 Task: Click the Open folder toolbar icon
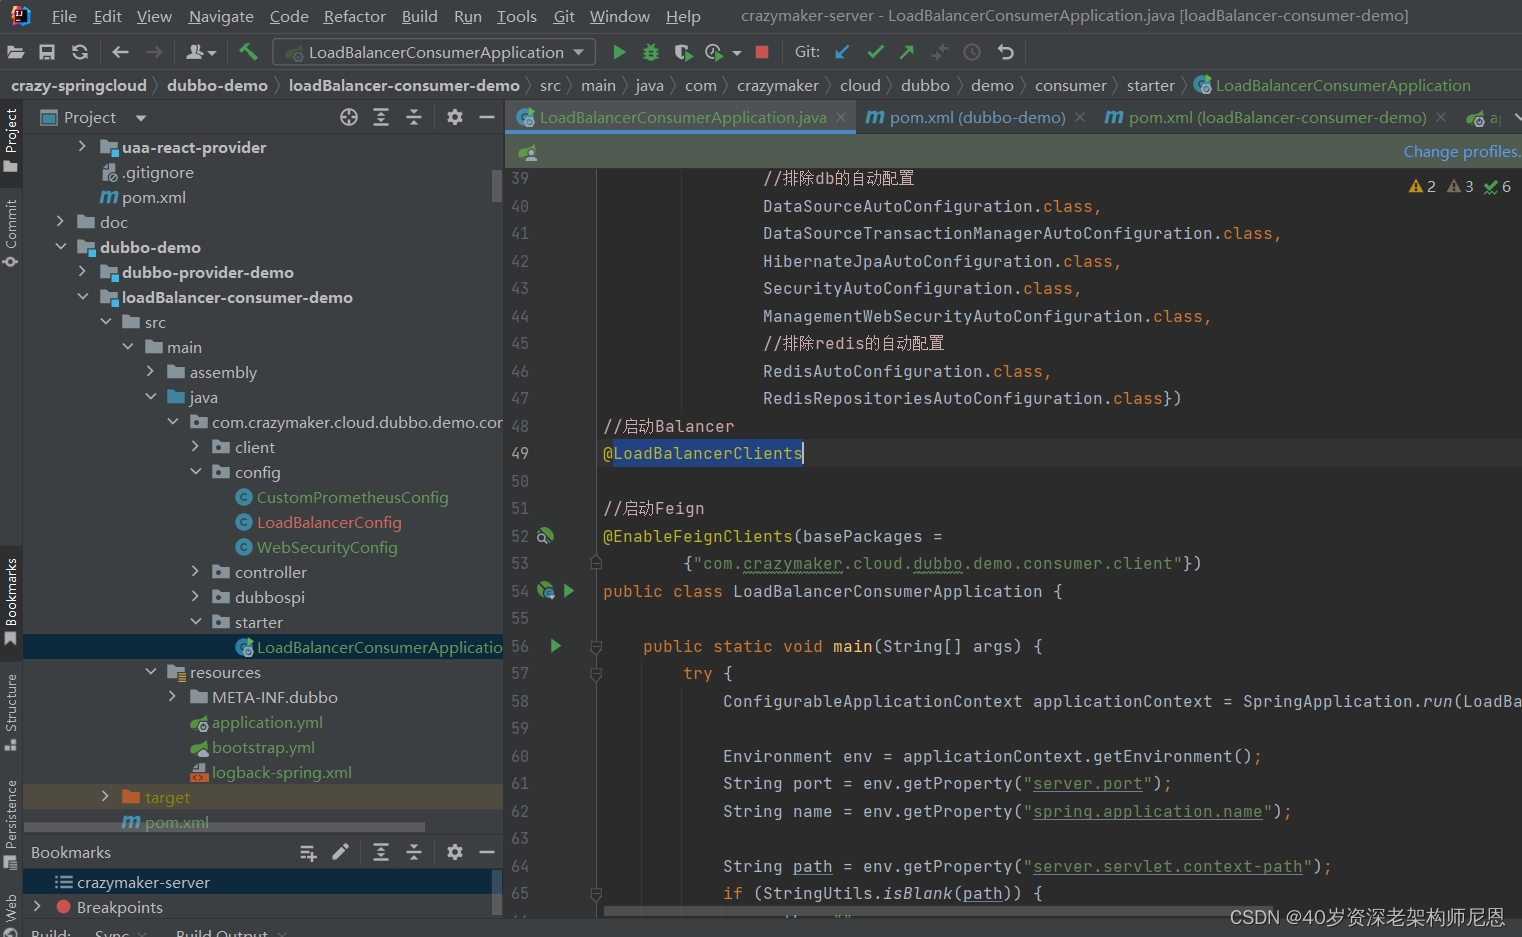pyautogui.click(x=15, y=52)
